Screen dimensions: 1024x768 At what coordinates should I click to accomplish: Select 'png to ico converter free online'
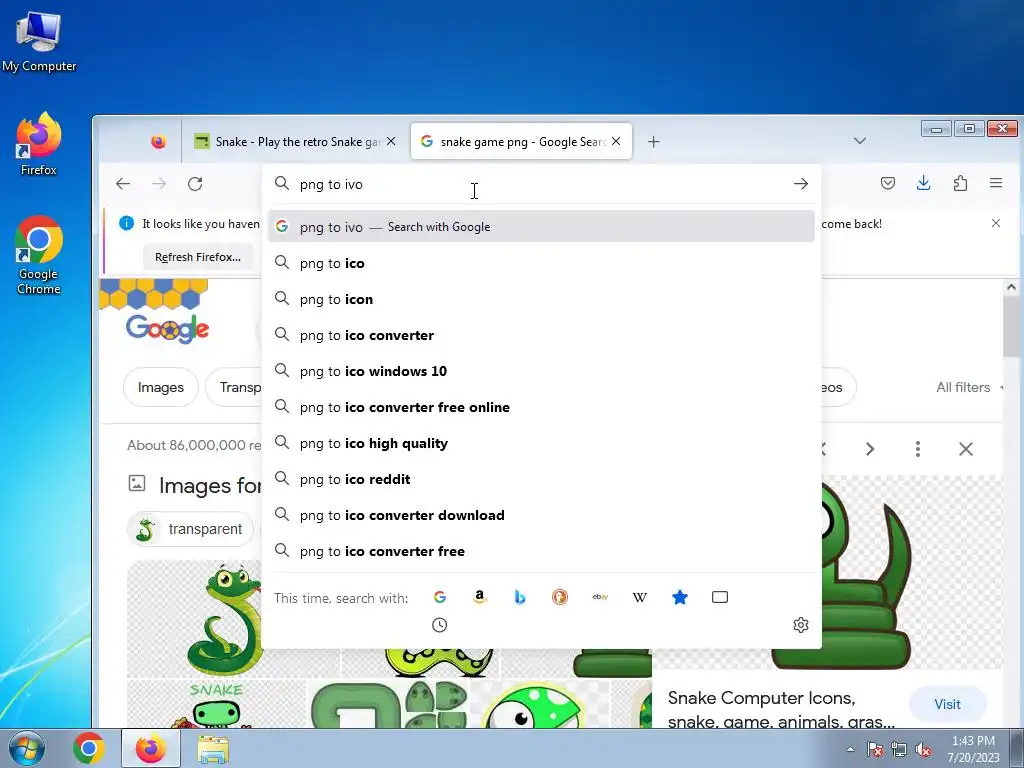(x=541, y=407)
